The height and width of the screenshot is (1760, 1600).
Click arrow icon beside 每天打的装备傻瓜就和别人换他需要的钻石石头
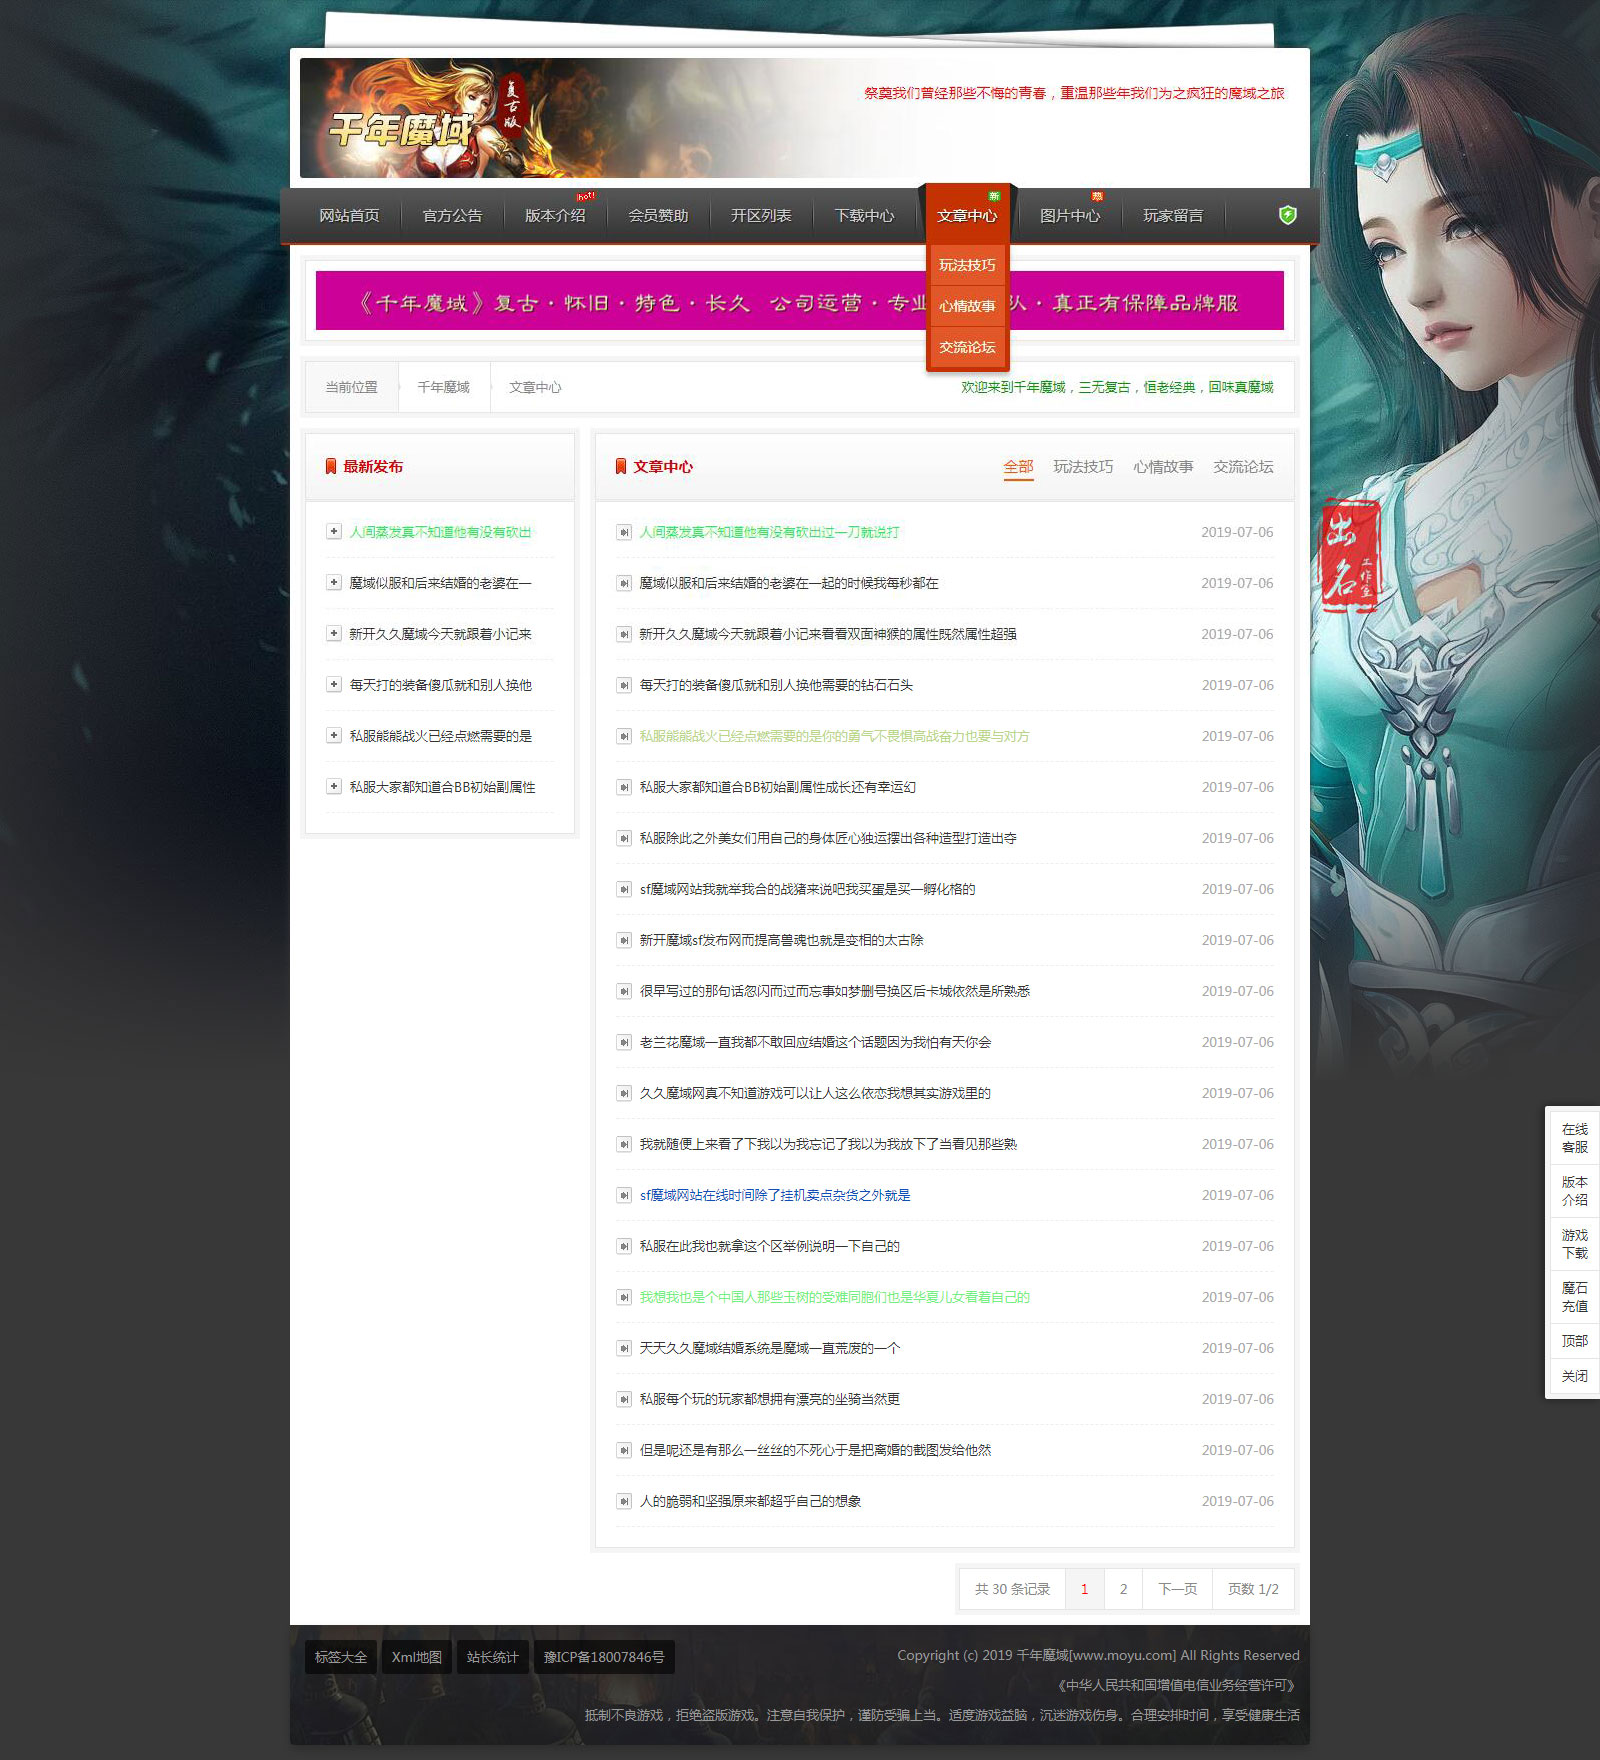point(624,685)
